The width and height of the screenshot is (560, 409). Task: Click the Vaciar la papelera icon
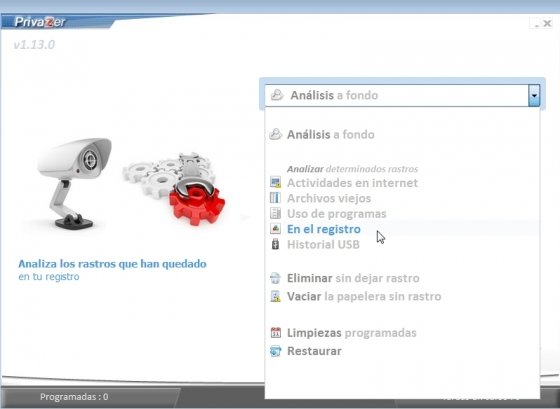coord(275,296)
